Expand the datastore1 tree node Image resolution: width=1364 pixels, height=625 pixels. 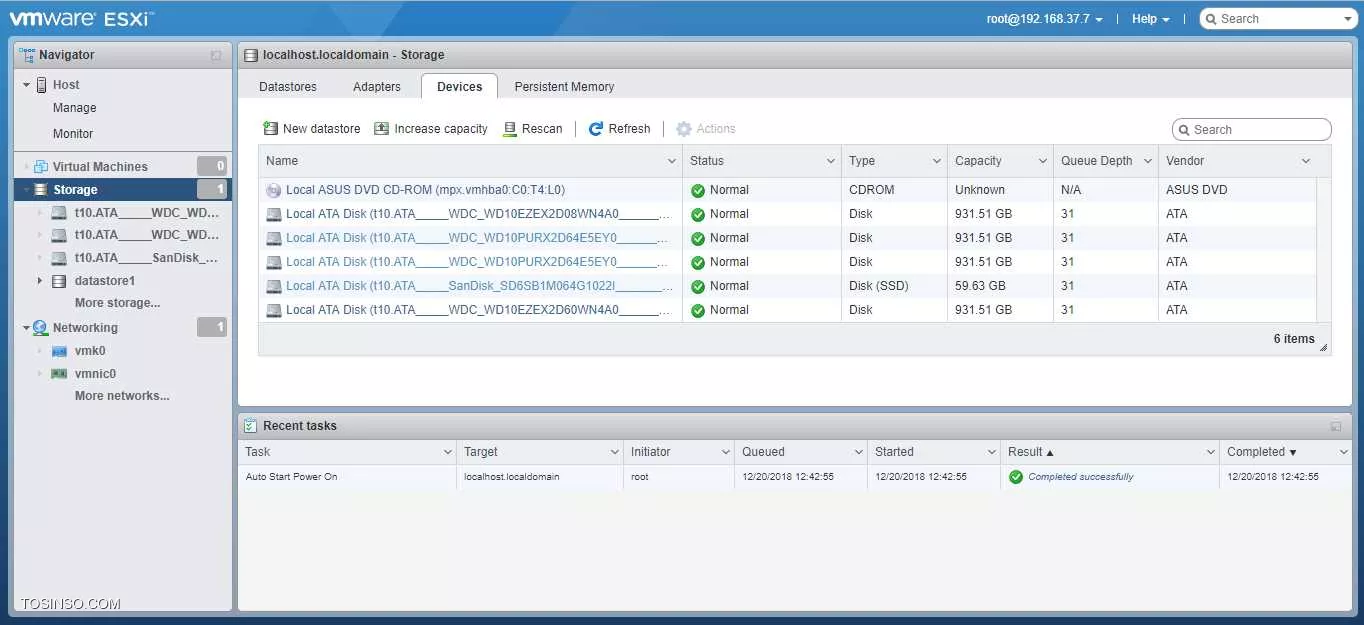pyautogui.click(x=40, y=281)
